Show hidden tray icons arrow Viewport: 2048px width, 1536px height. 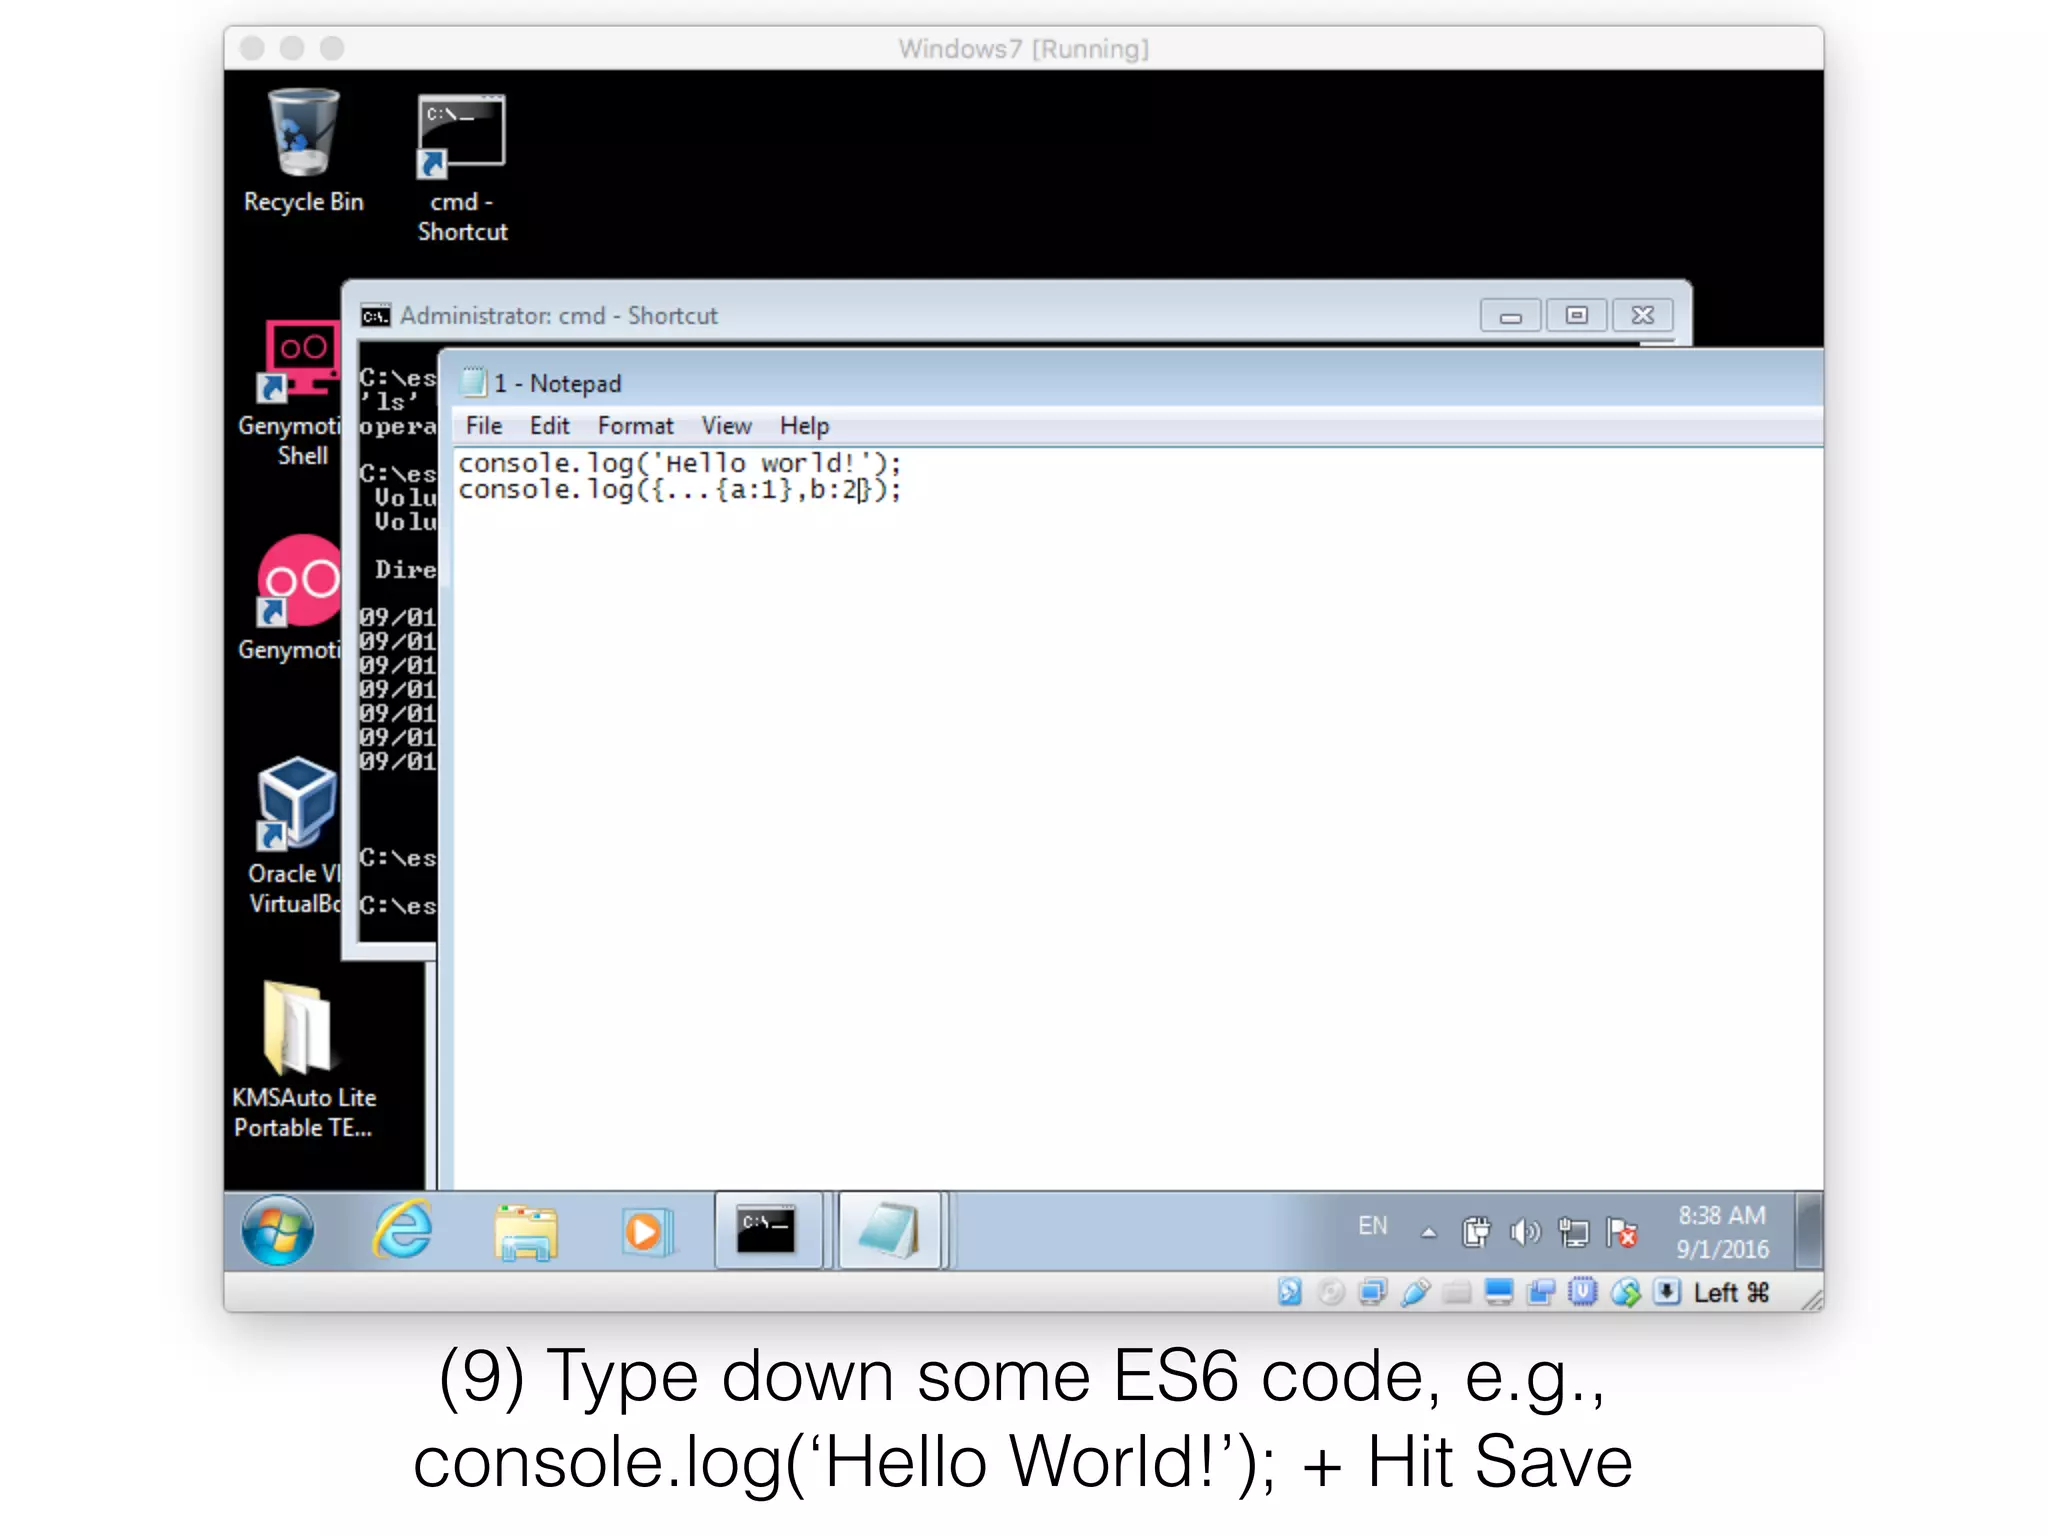[1429, 1232]
